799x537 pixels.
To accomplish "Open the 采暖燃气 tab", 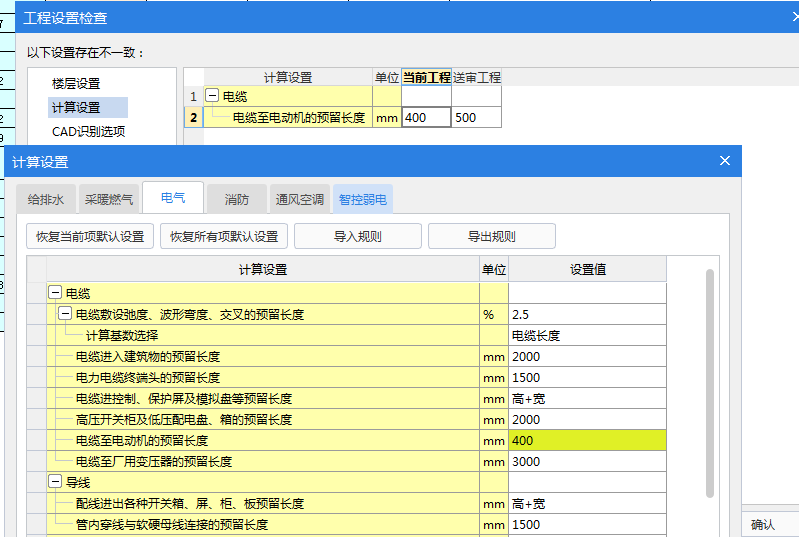I will (x=108, y=199).
